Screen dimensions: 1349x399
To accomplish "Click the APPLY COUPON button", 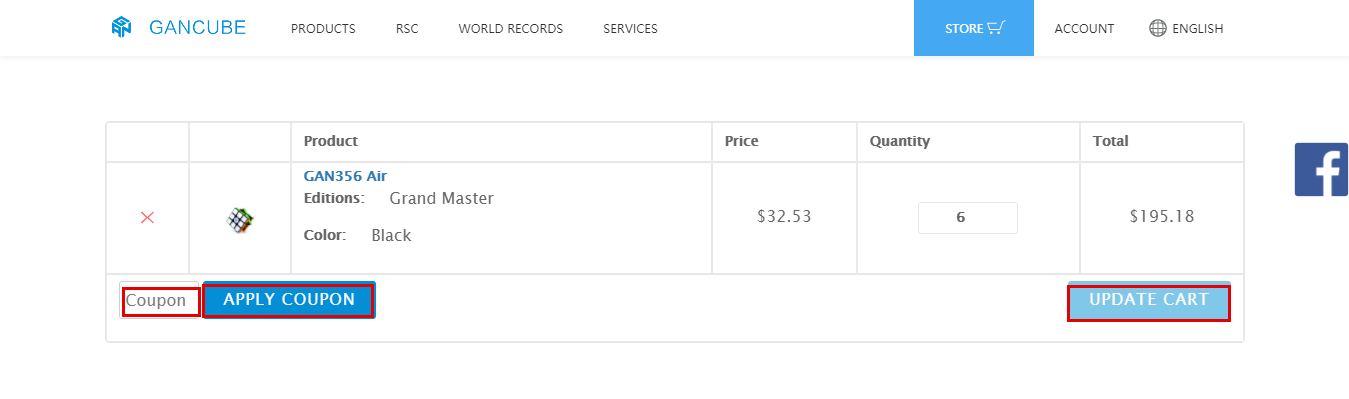I will coord(289,300).
